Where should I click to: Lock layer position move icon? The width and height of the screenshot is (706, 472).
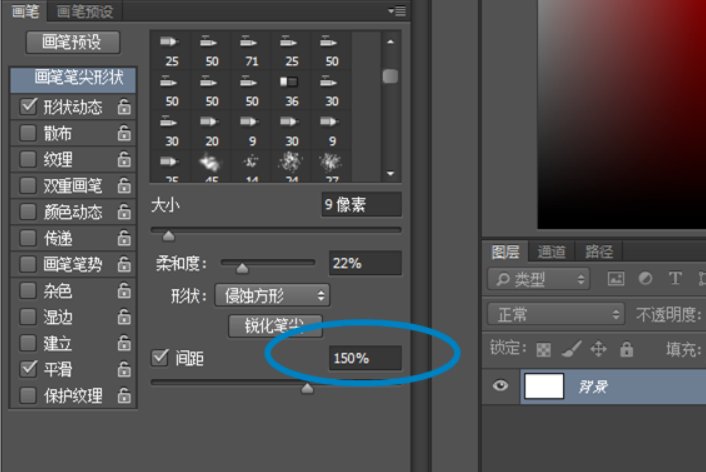[x=598, y=349]
